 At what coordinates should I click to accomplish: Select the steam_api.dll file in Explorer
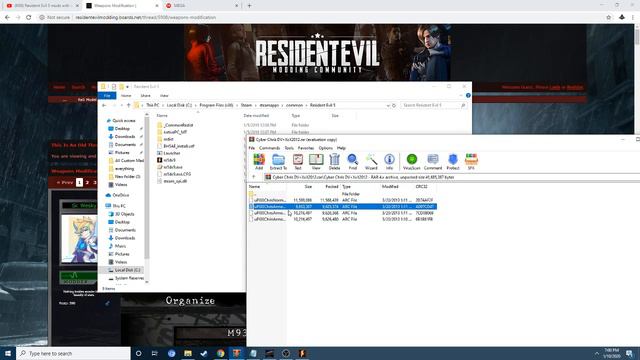(175, 181)
